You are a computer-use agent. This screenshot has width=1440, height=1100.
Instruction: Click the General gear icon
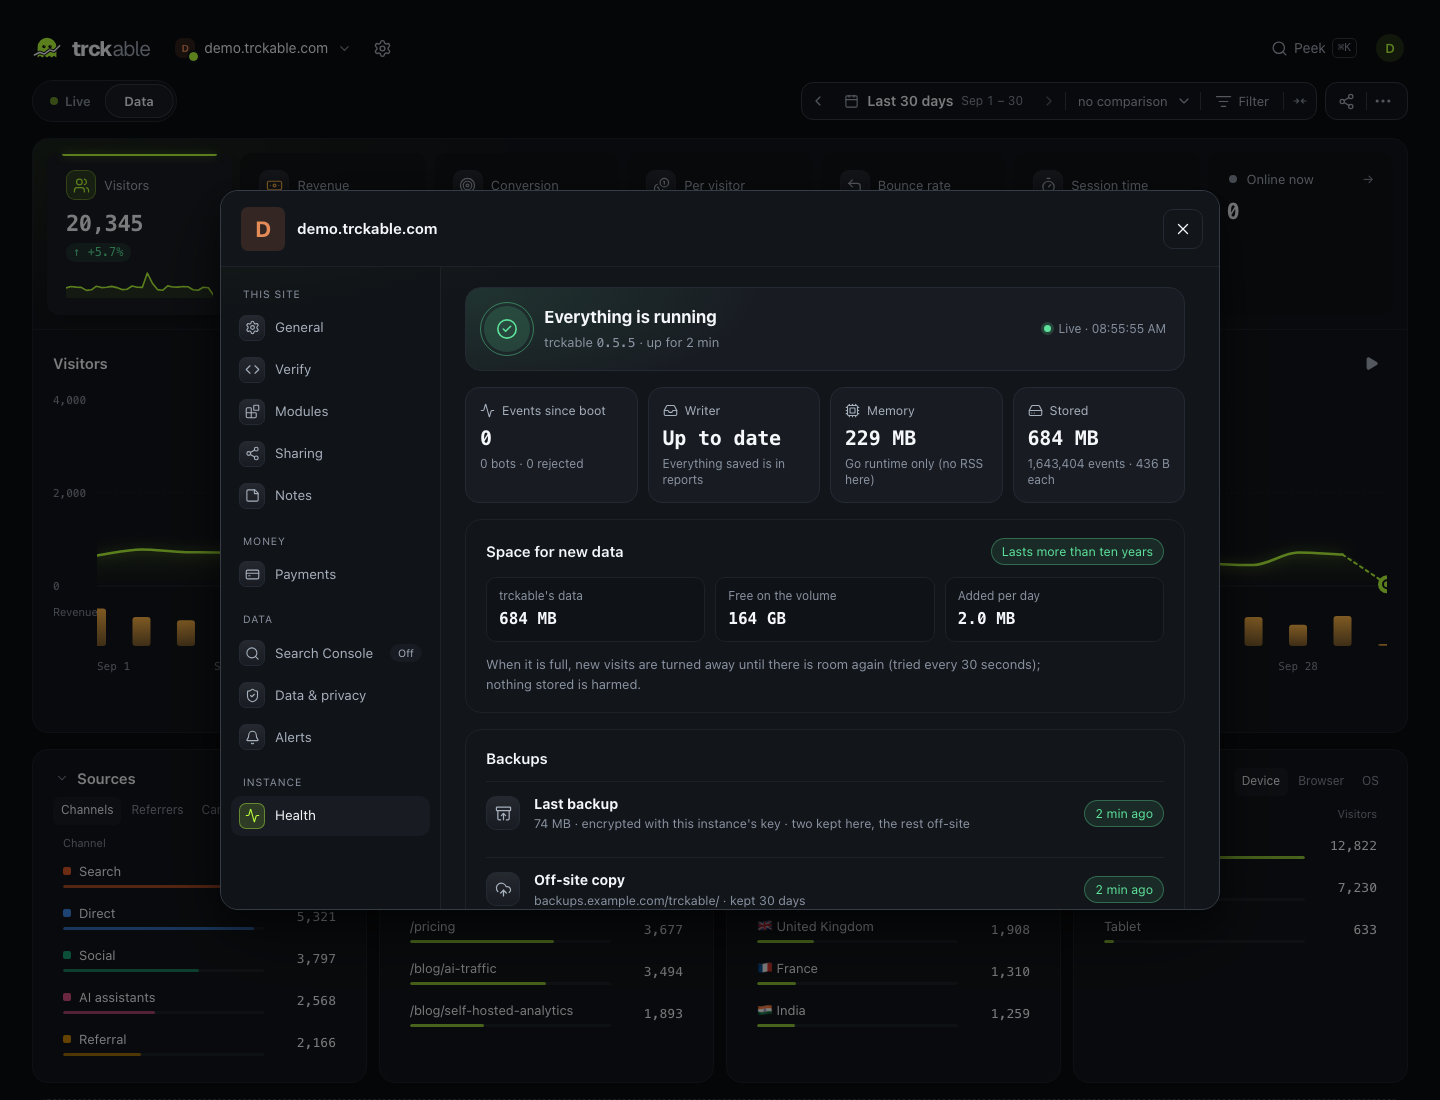coord(252,328)
